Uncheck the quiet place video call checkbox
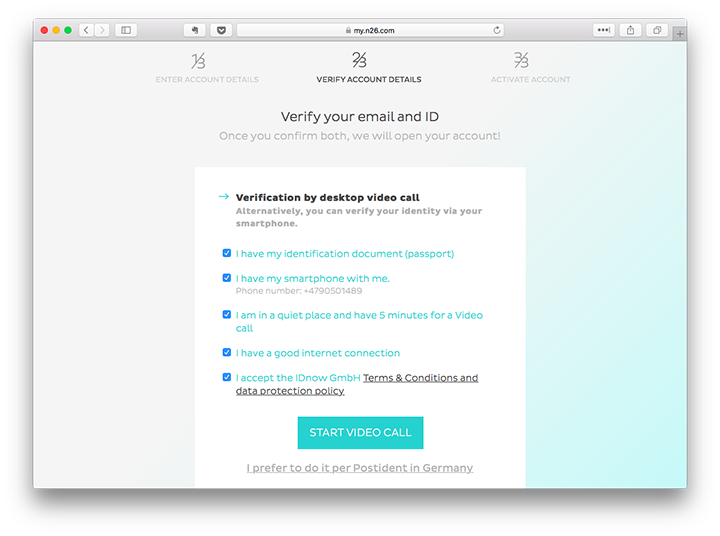The width and height of the screenshot is (720, 536). [x=227, y=315]
